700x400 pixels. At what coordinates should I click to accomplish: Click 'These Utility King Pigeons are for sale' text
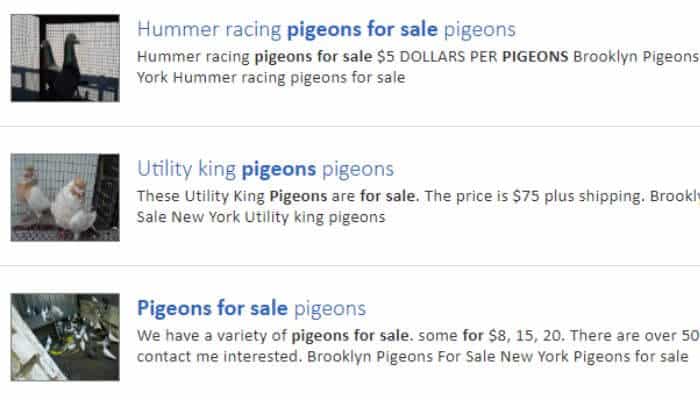point(278,196)
